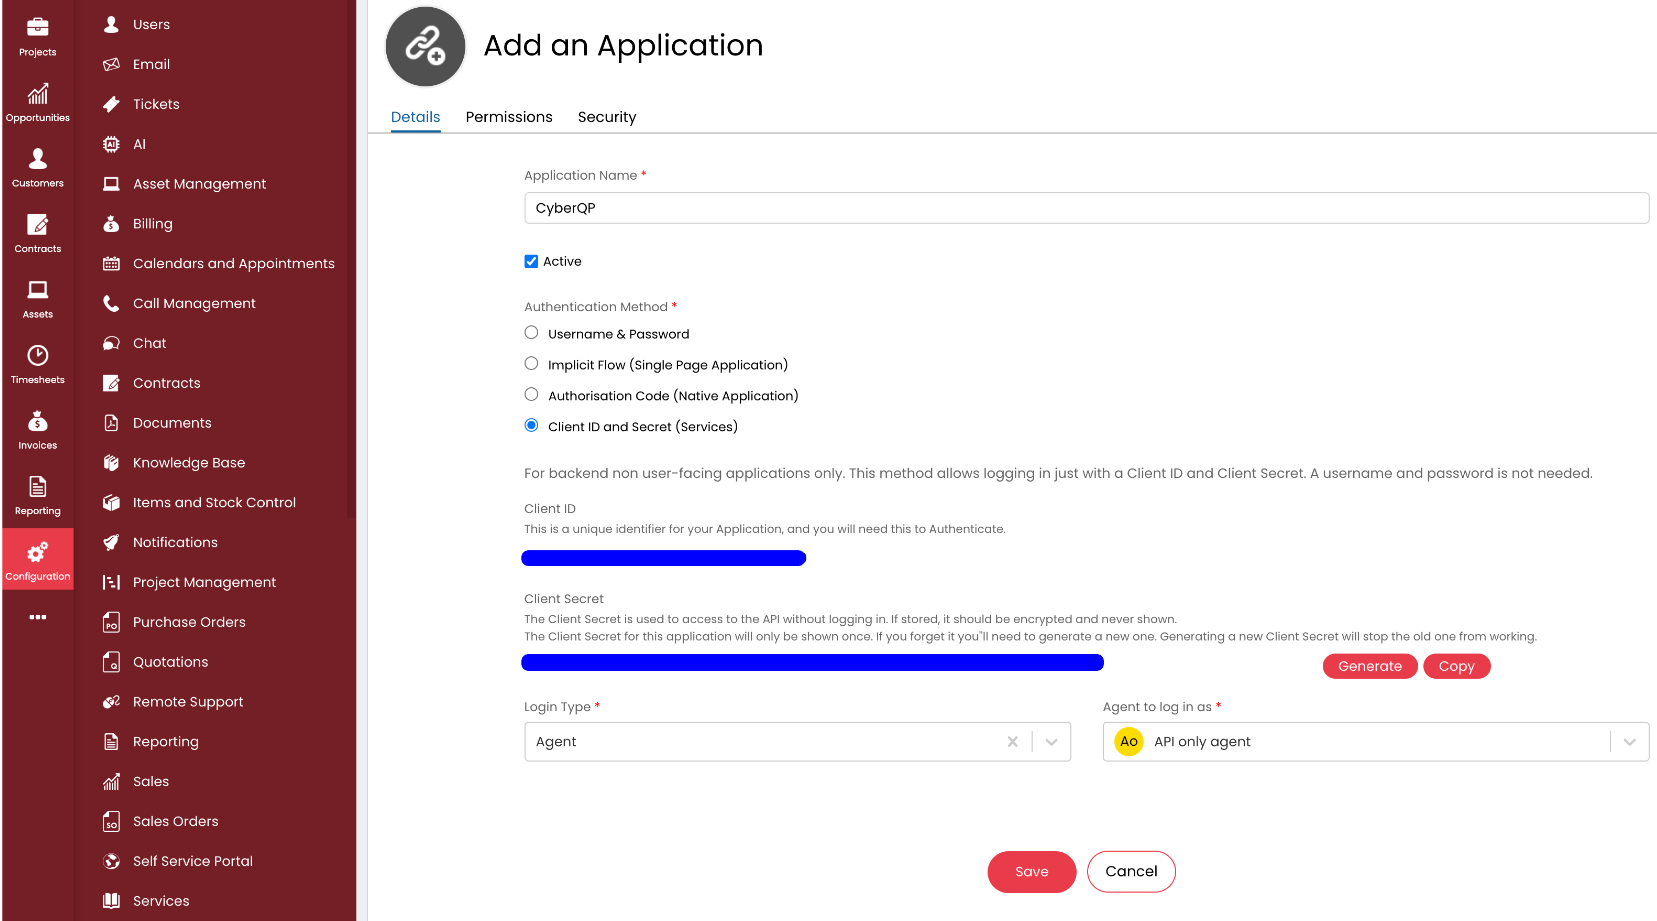Viewport: 1657px width, 921px height.
Task: Switch to the Permissions tab
Action: click(508, 117)
